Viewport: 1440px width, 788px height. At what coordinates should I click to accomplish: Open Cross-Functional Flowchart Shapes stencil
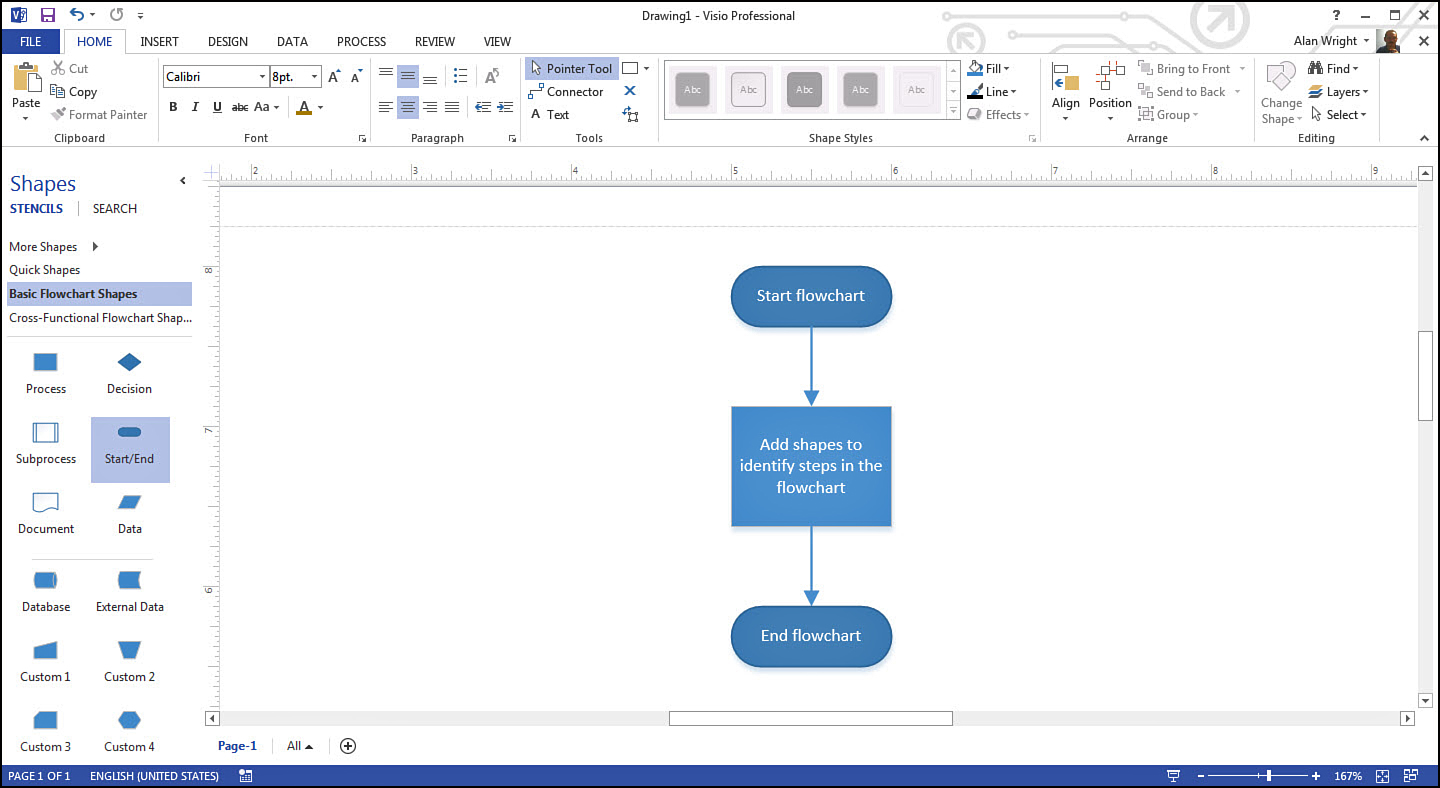pos(100,318)
